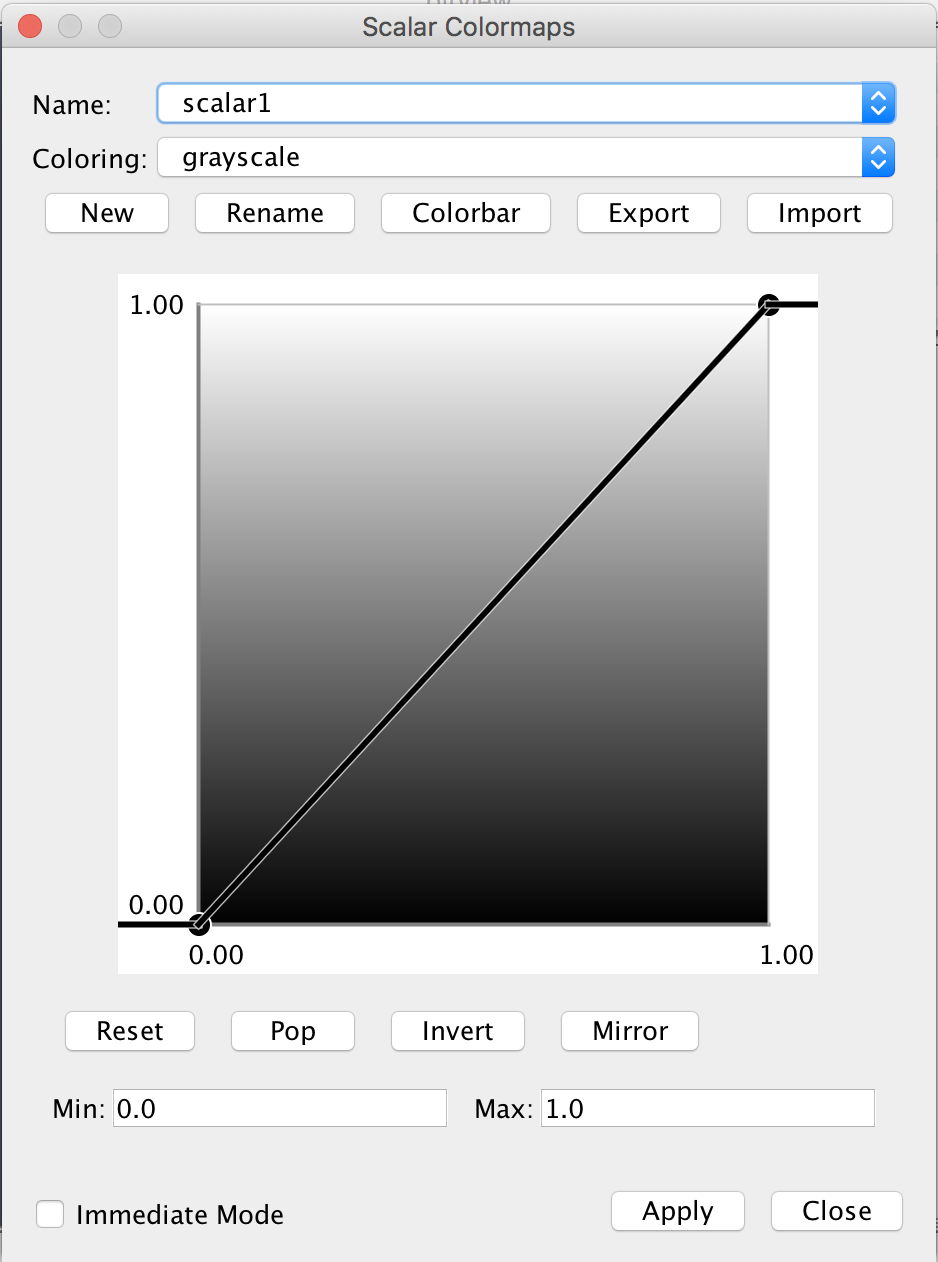Apply the colormap changes
This screenshot has height=1262, width=938.
[678, 1211]
